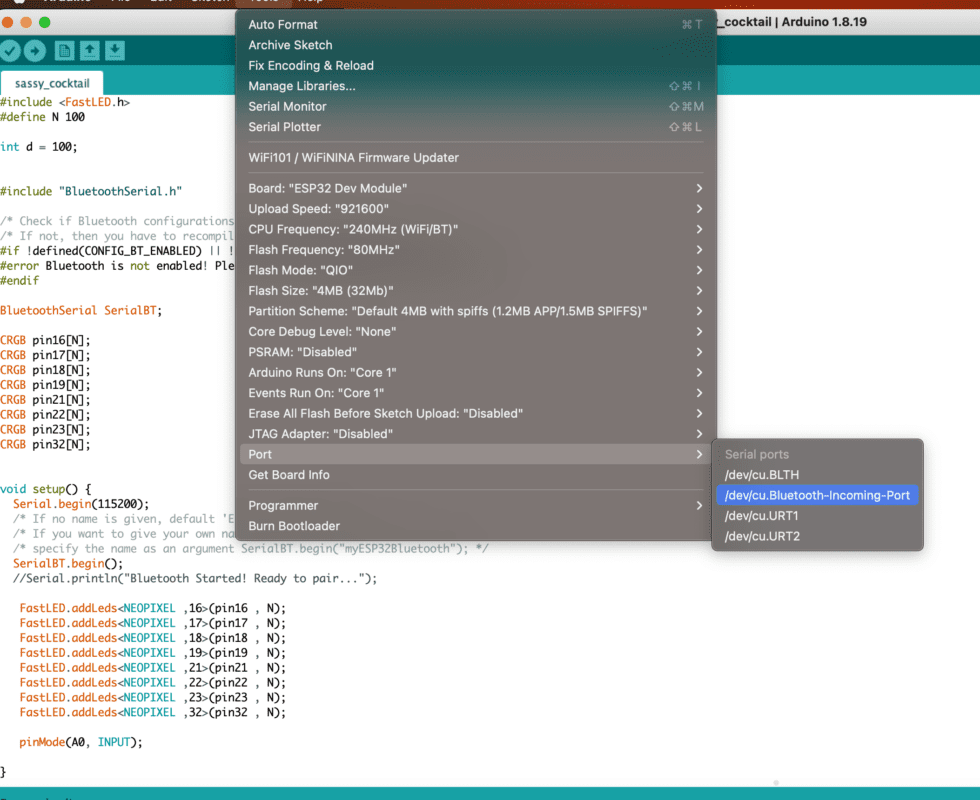Click the New sketch page icon
980x800 pixels.
[x=64, y=51]
